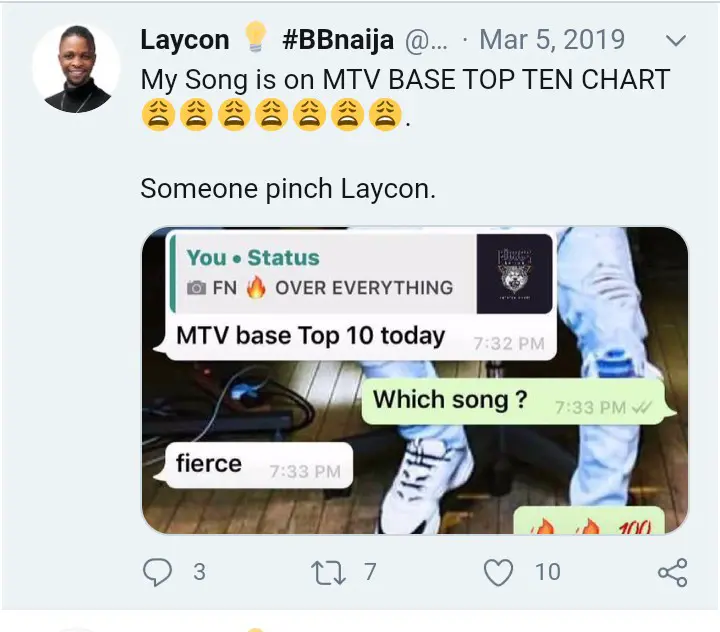Image resolution: width=720 pixels, height=632 pixels.
Task: Click the retweet count 7
Action: [x=370, y=572]
